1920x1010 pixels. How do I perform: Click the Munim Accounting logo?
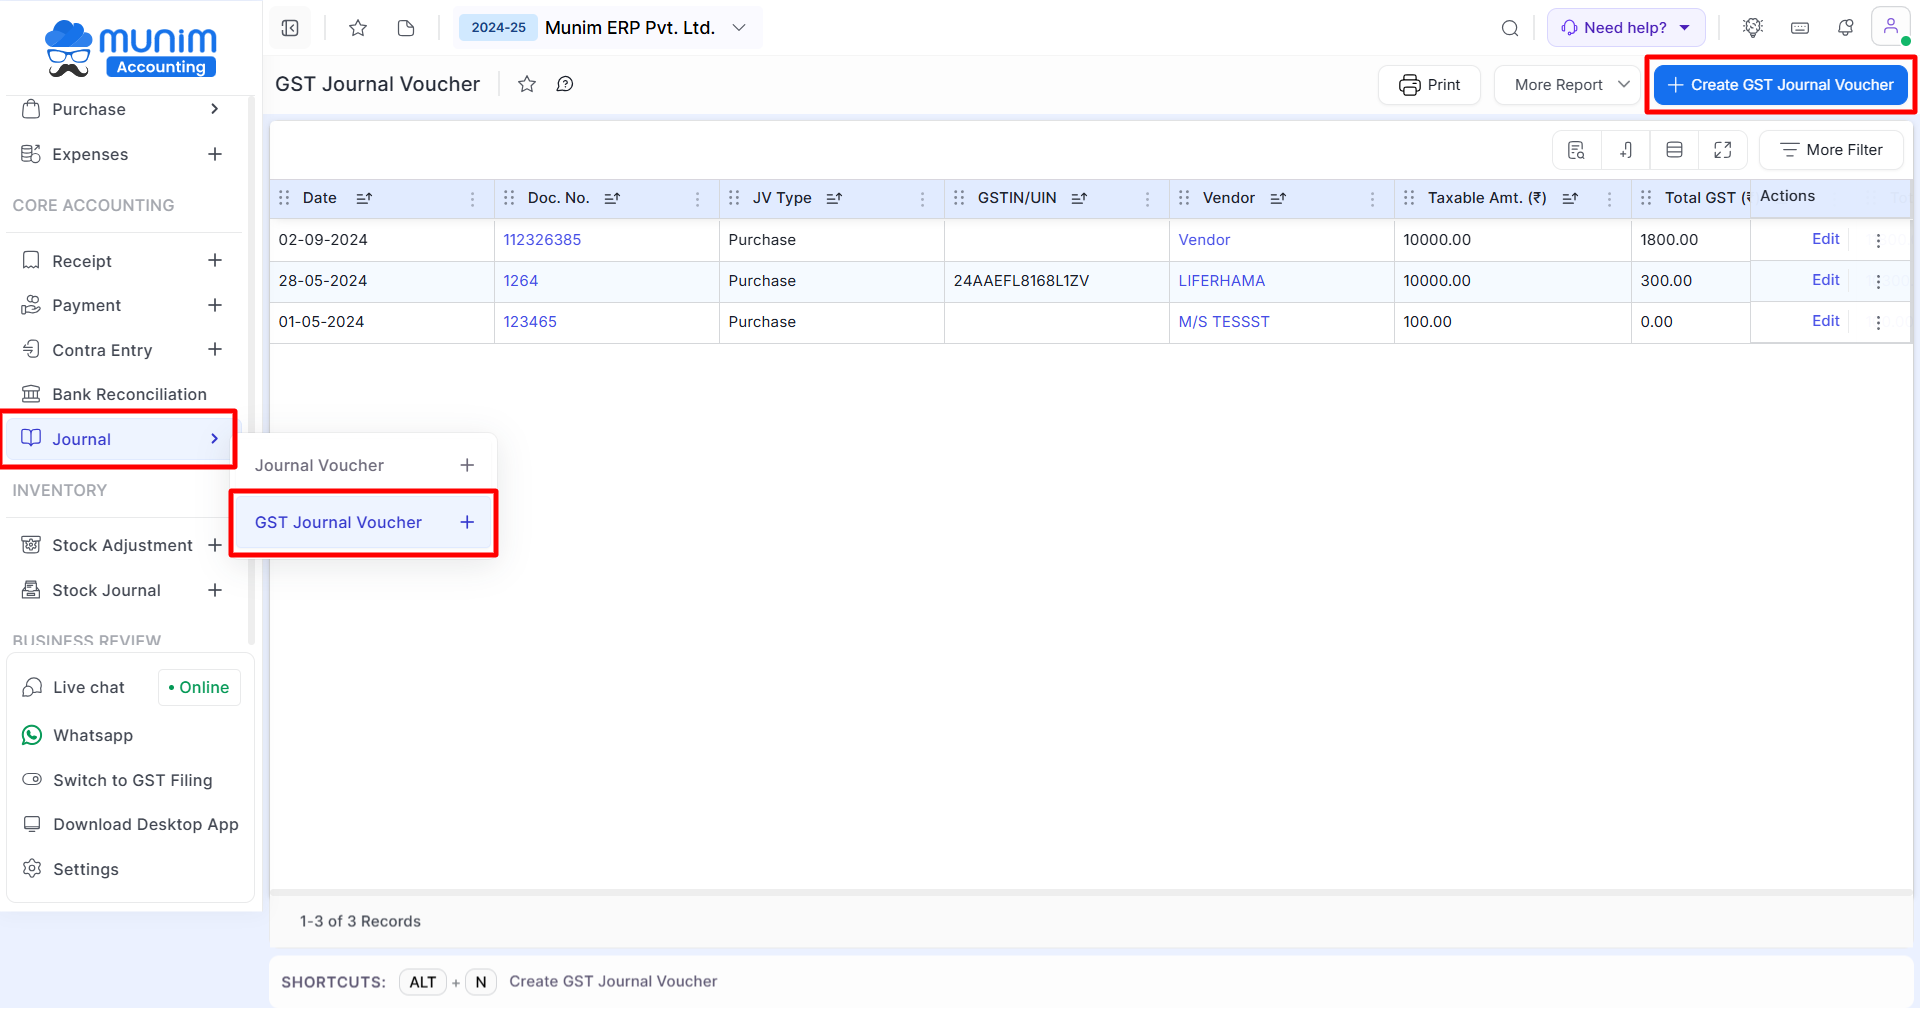tap(130, 48)
